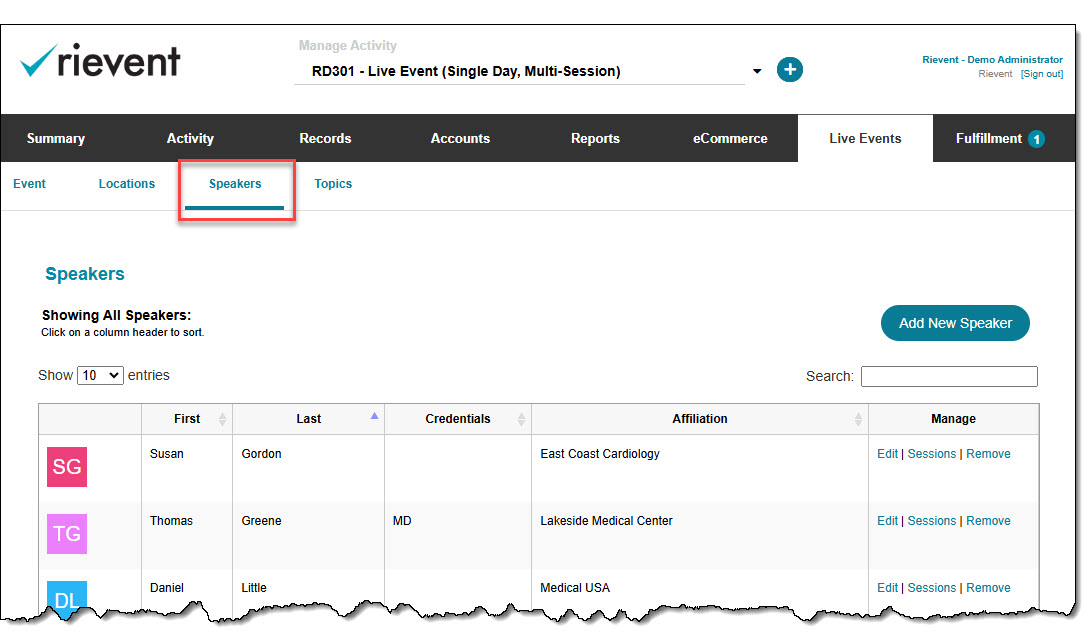Edit the Susan Gordon speaker

[x=887, y=454]
